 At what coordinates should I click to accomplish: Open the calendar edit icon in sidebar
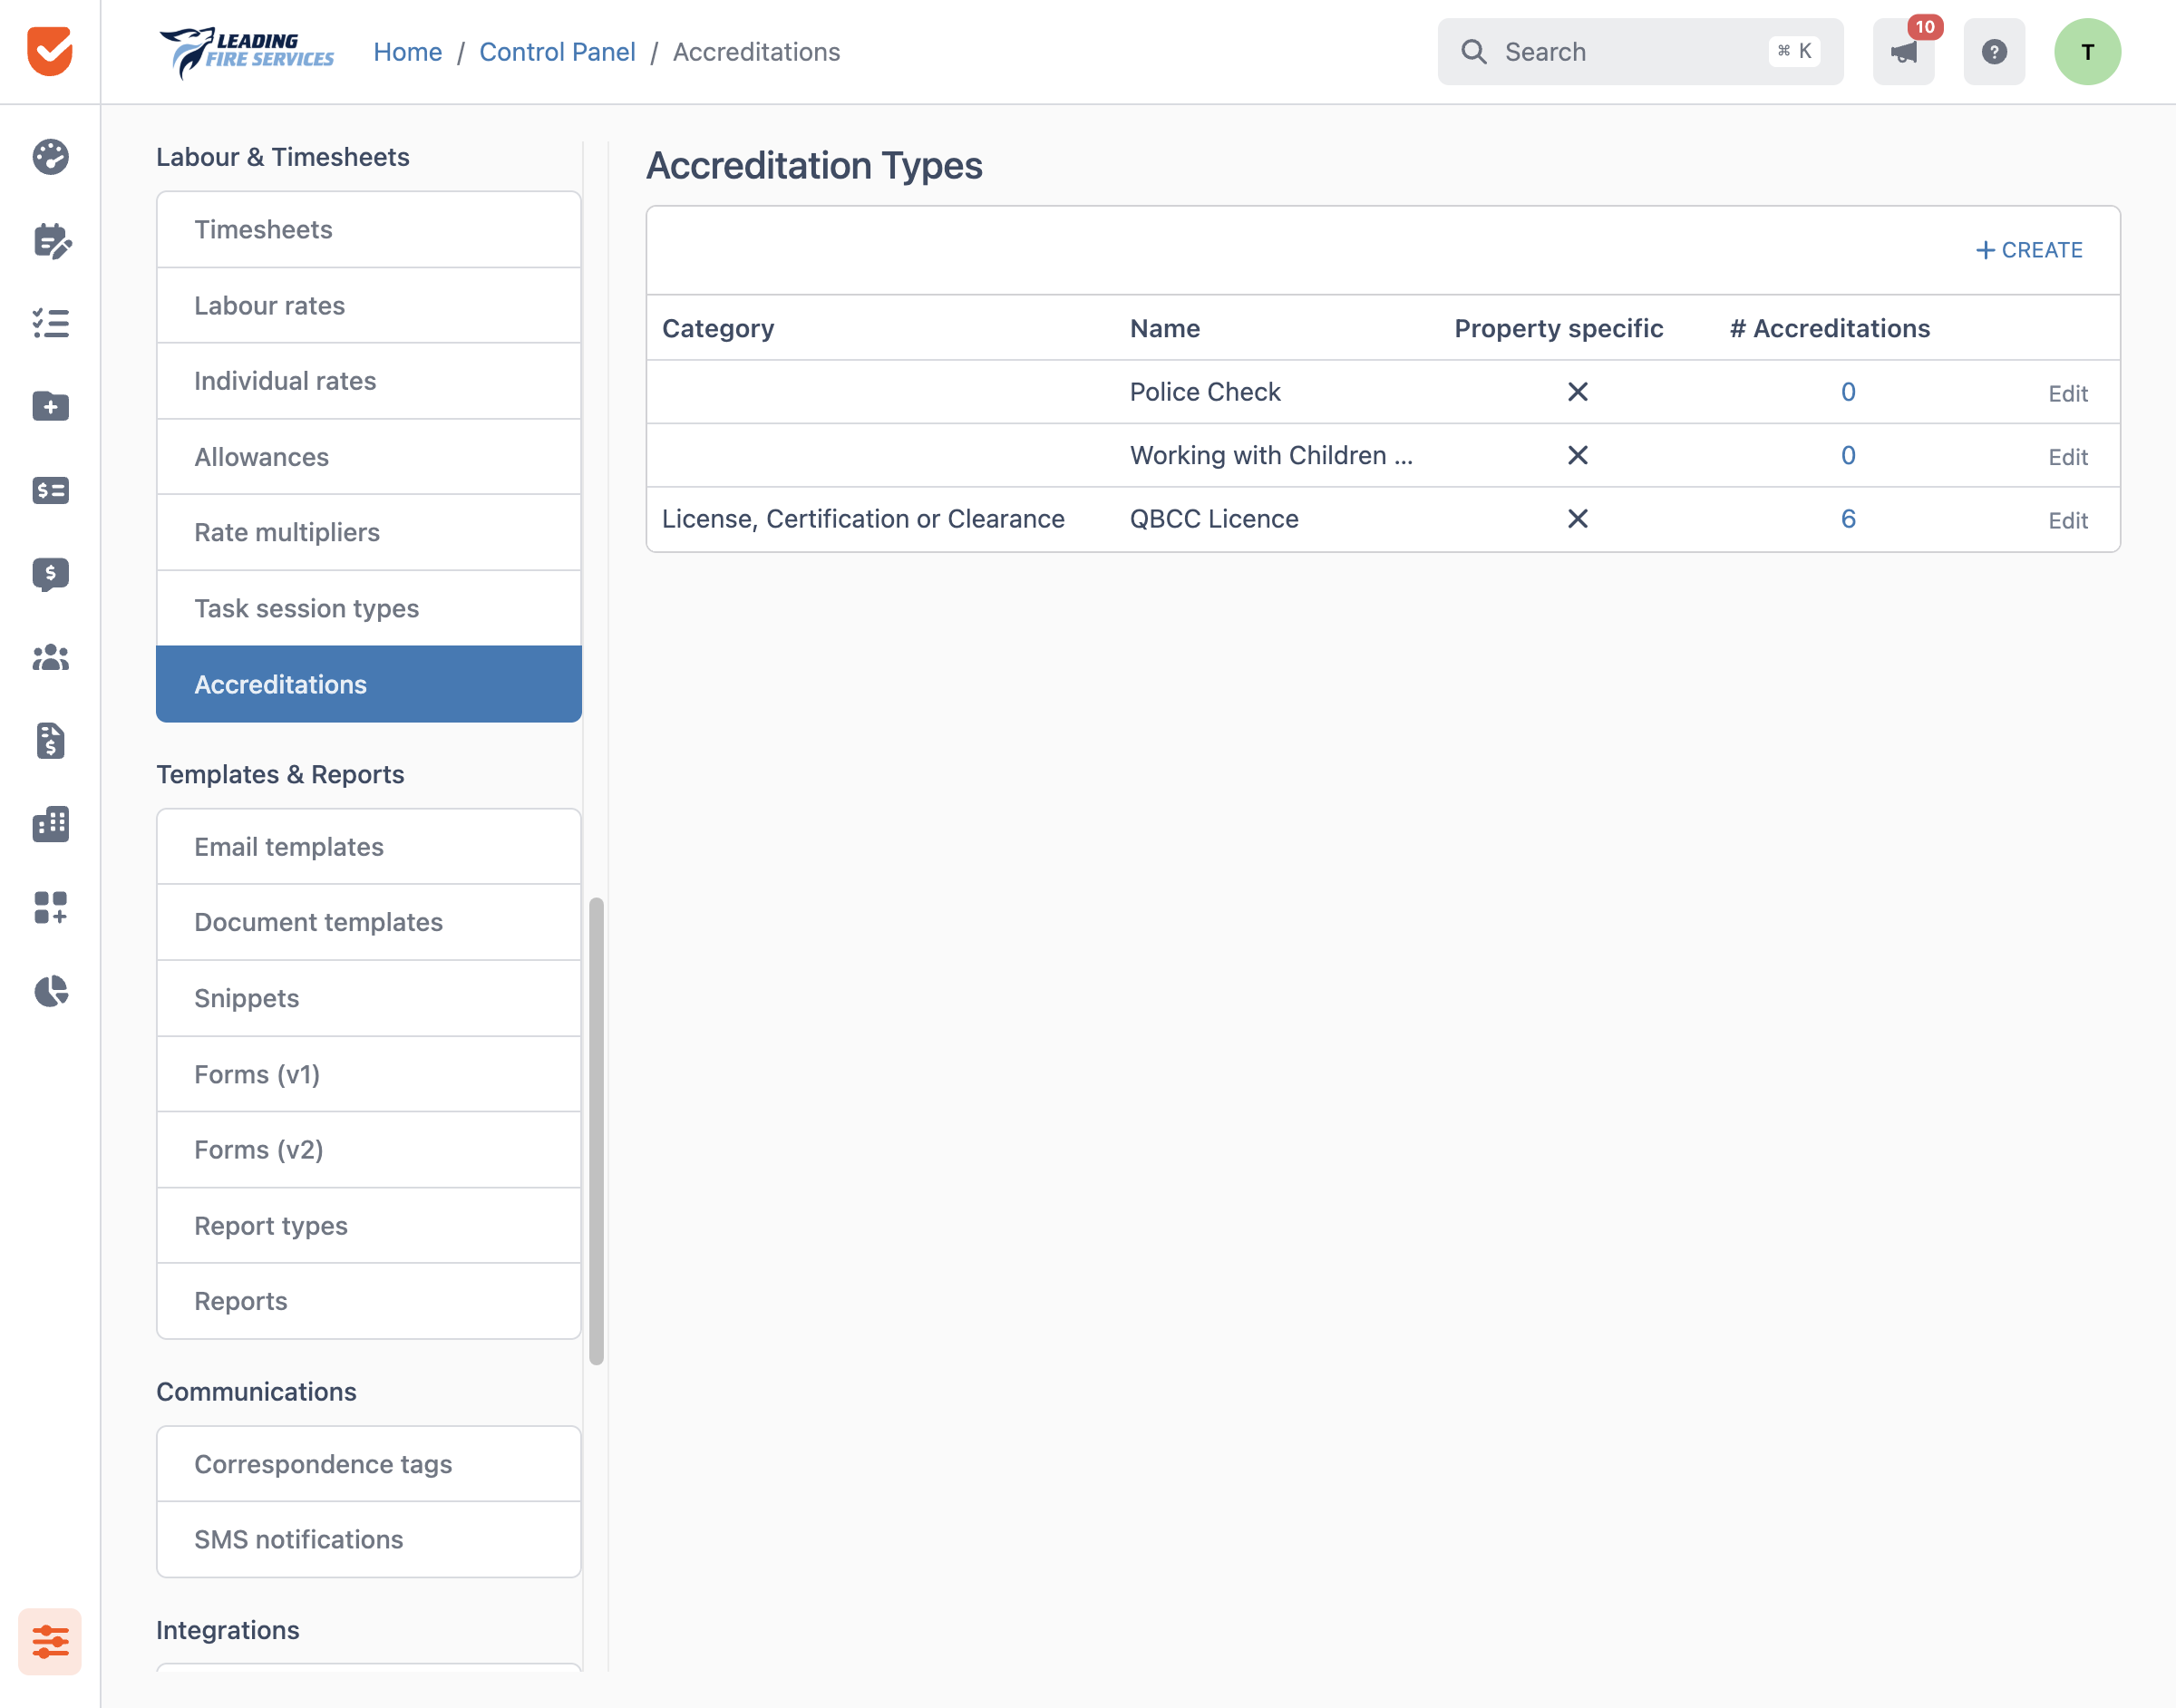[51, 241]
